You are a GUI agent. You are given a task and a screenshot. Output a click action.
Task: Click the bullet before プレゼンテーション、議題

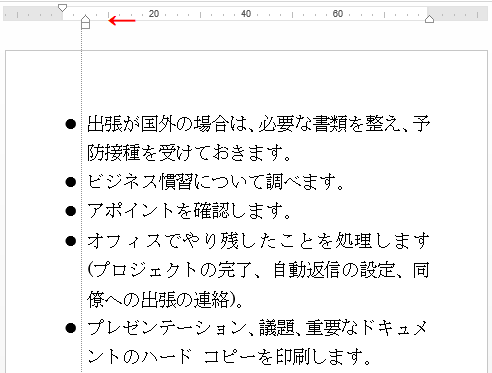pyautogui.click(x=71, y=328)
